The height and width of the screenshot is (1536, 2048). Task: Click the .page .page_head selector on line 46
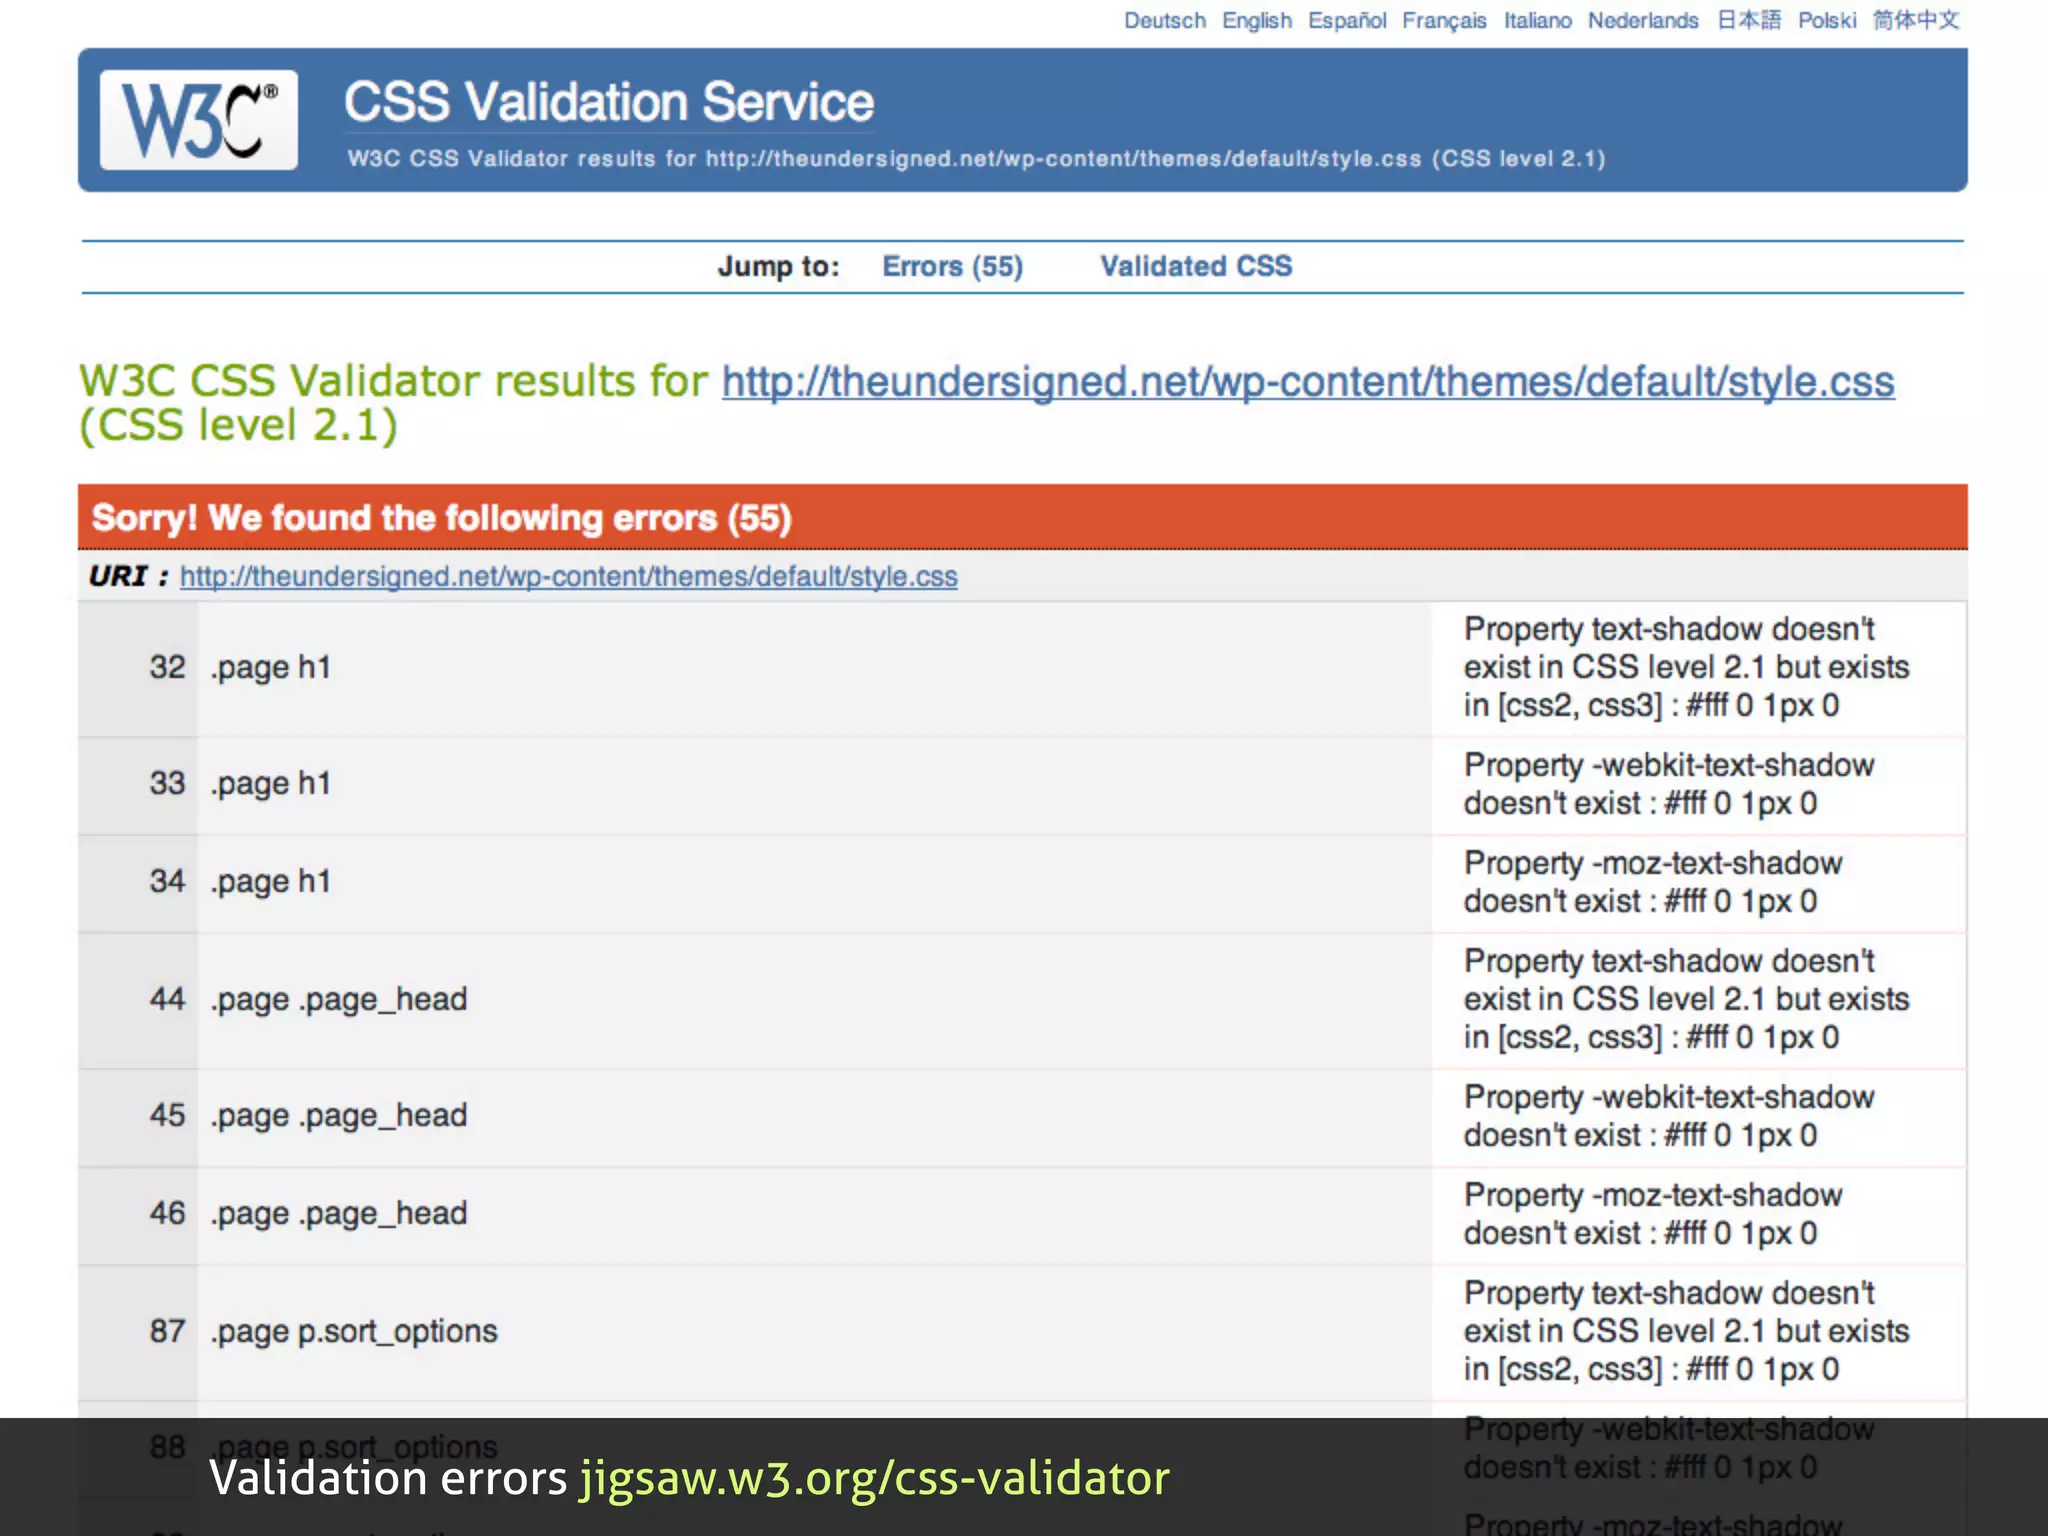[338, 1213]
